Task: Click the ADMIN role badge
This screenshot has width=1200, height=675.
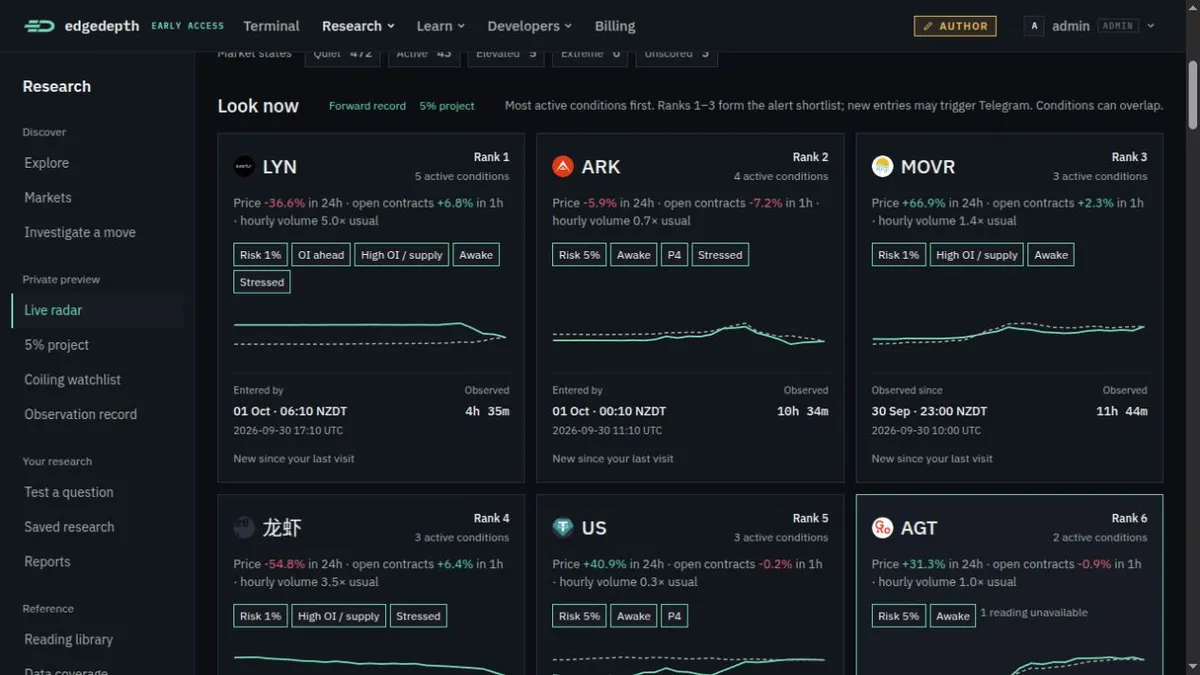Action: tap(1117, 26)
